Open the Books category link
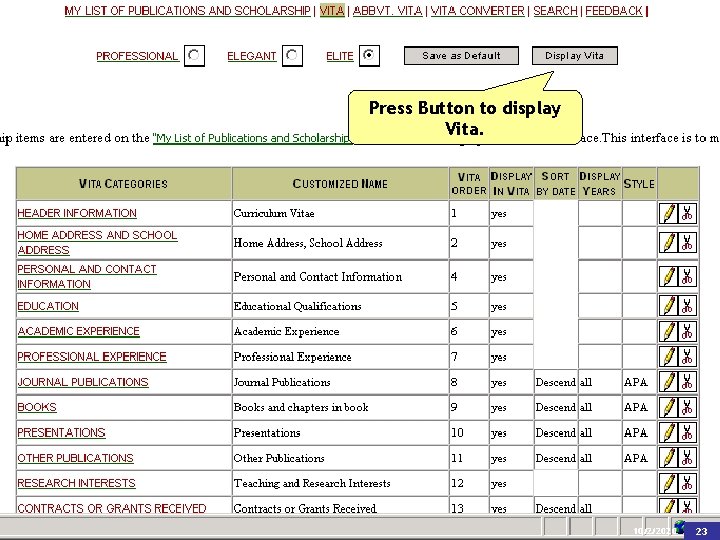 pyautogui.click(x=37, y=407)
